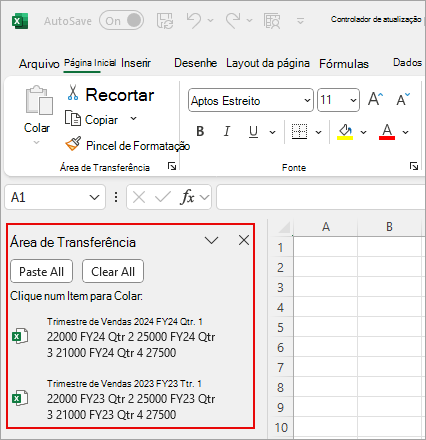Viewport: 426px width, 440px height.
Task: Click the cancel X in formula bar
Action: 139,197
